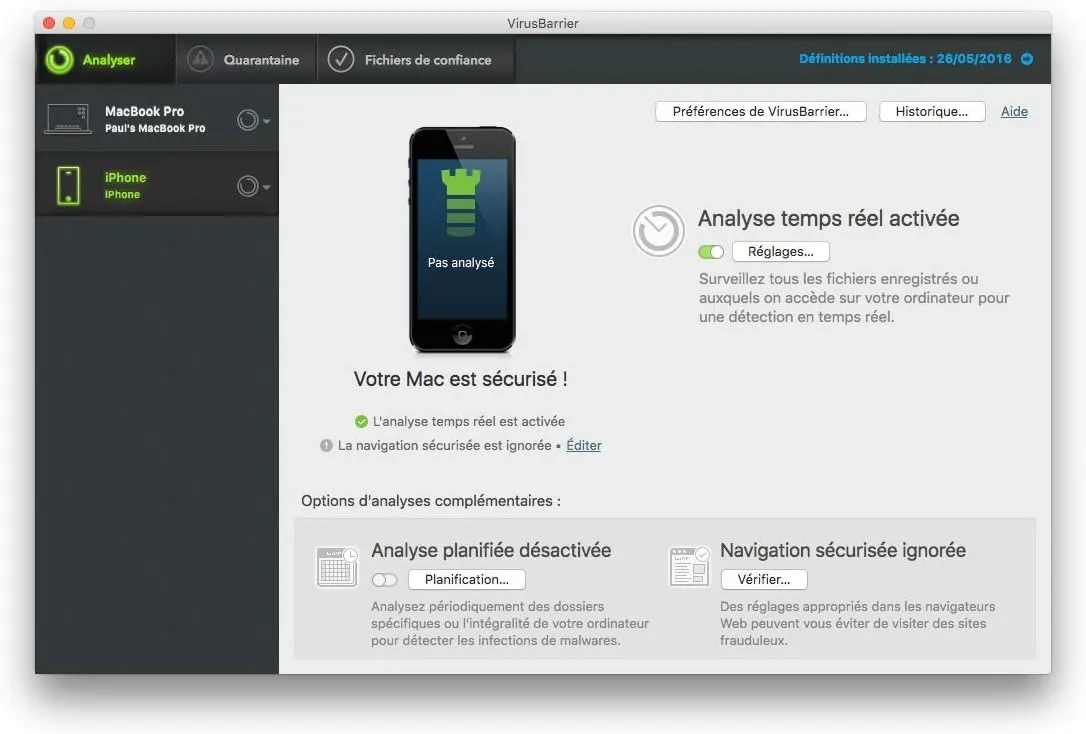Open Préférences de VirusBarrier
The image size is (1086, 734).
760,111
